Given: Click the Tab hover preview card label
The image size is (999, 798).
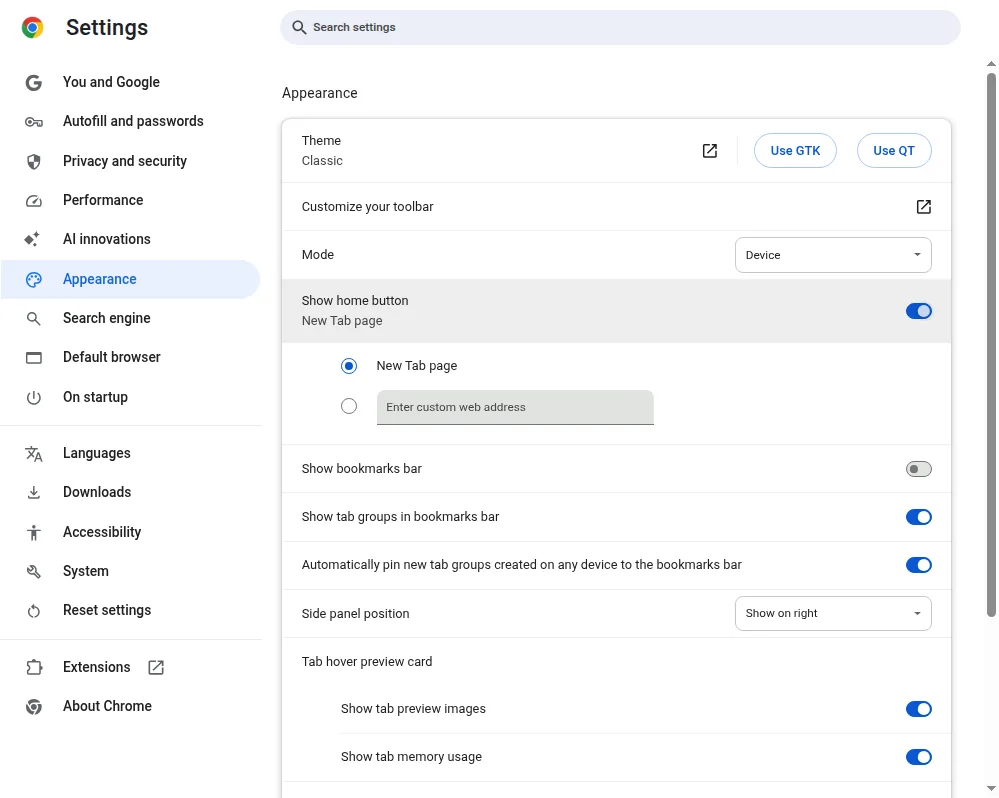Looking at the screenshot, I should 367,662.
